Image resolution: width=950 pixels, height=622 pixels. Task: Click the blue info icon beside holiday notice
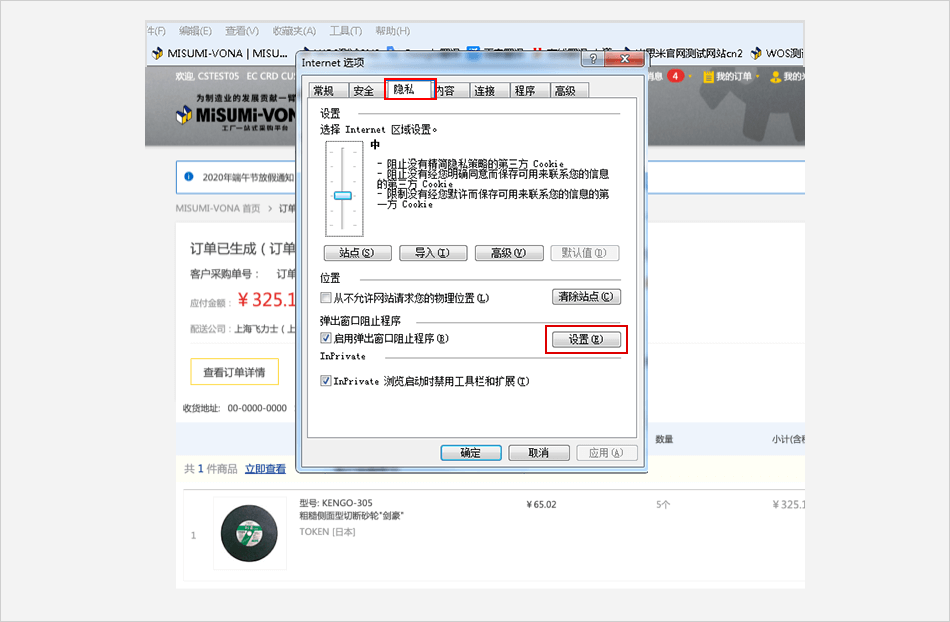click(188, 177)
